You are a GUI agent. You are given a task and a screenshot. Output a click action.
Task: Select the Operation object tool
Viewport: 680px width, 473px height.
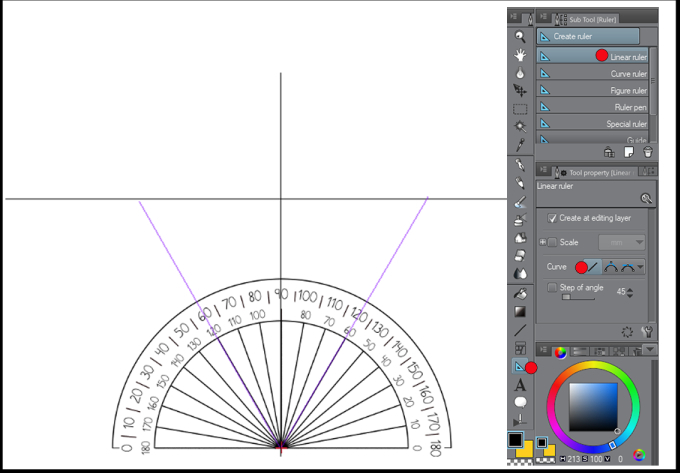[520, 73]
